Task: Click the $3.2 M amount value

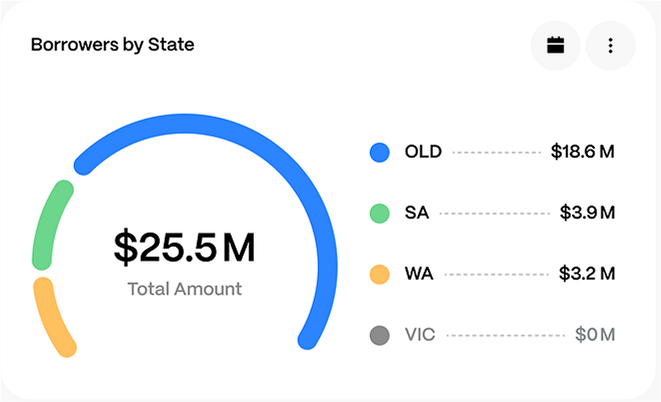Action: click(x=587, y=273)
